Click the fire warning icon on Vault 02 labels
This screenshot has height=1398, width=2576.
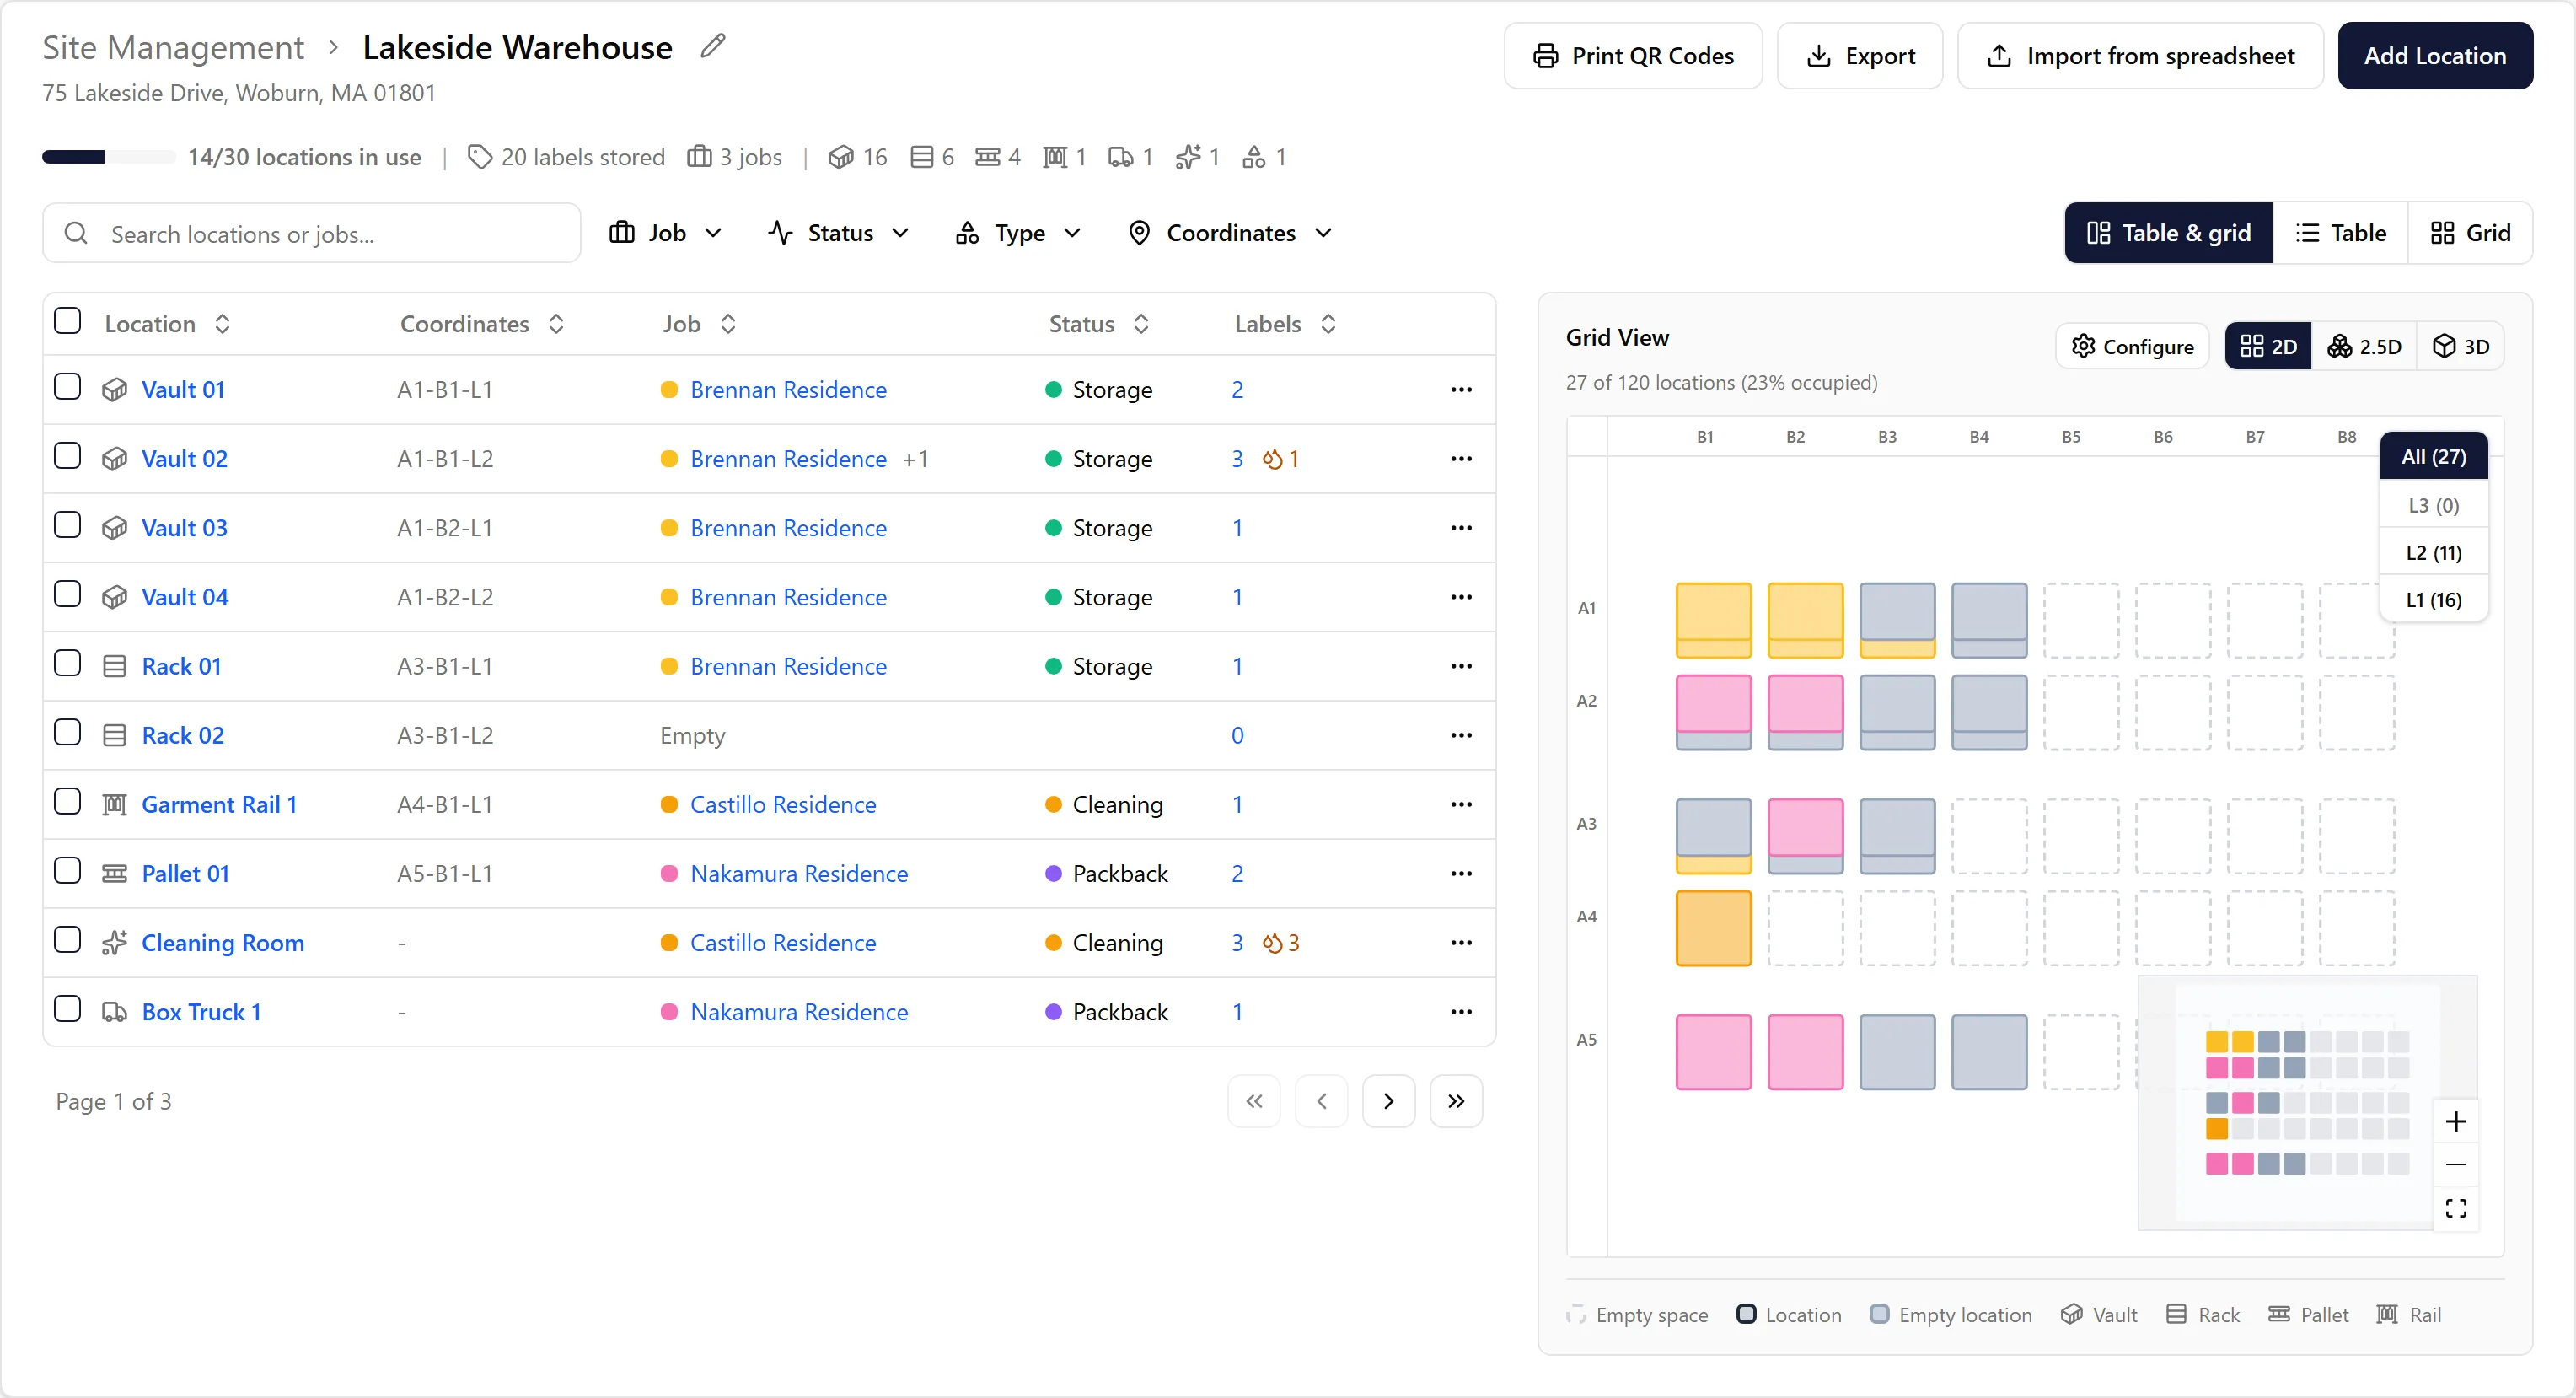[x=1272, y=459]
